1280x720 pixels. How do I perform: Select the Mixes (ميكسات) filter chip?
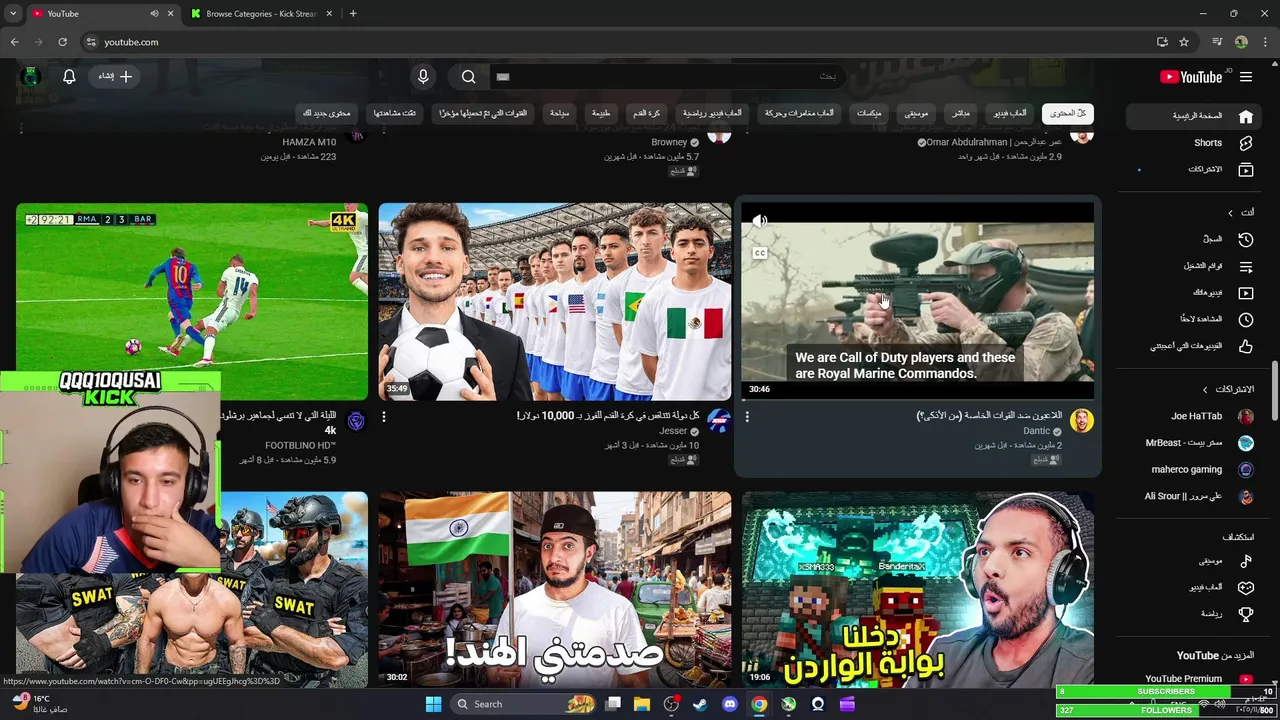pyautogui.click(x=869, y=113)
